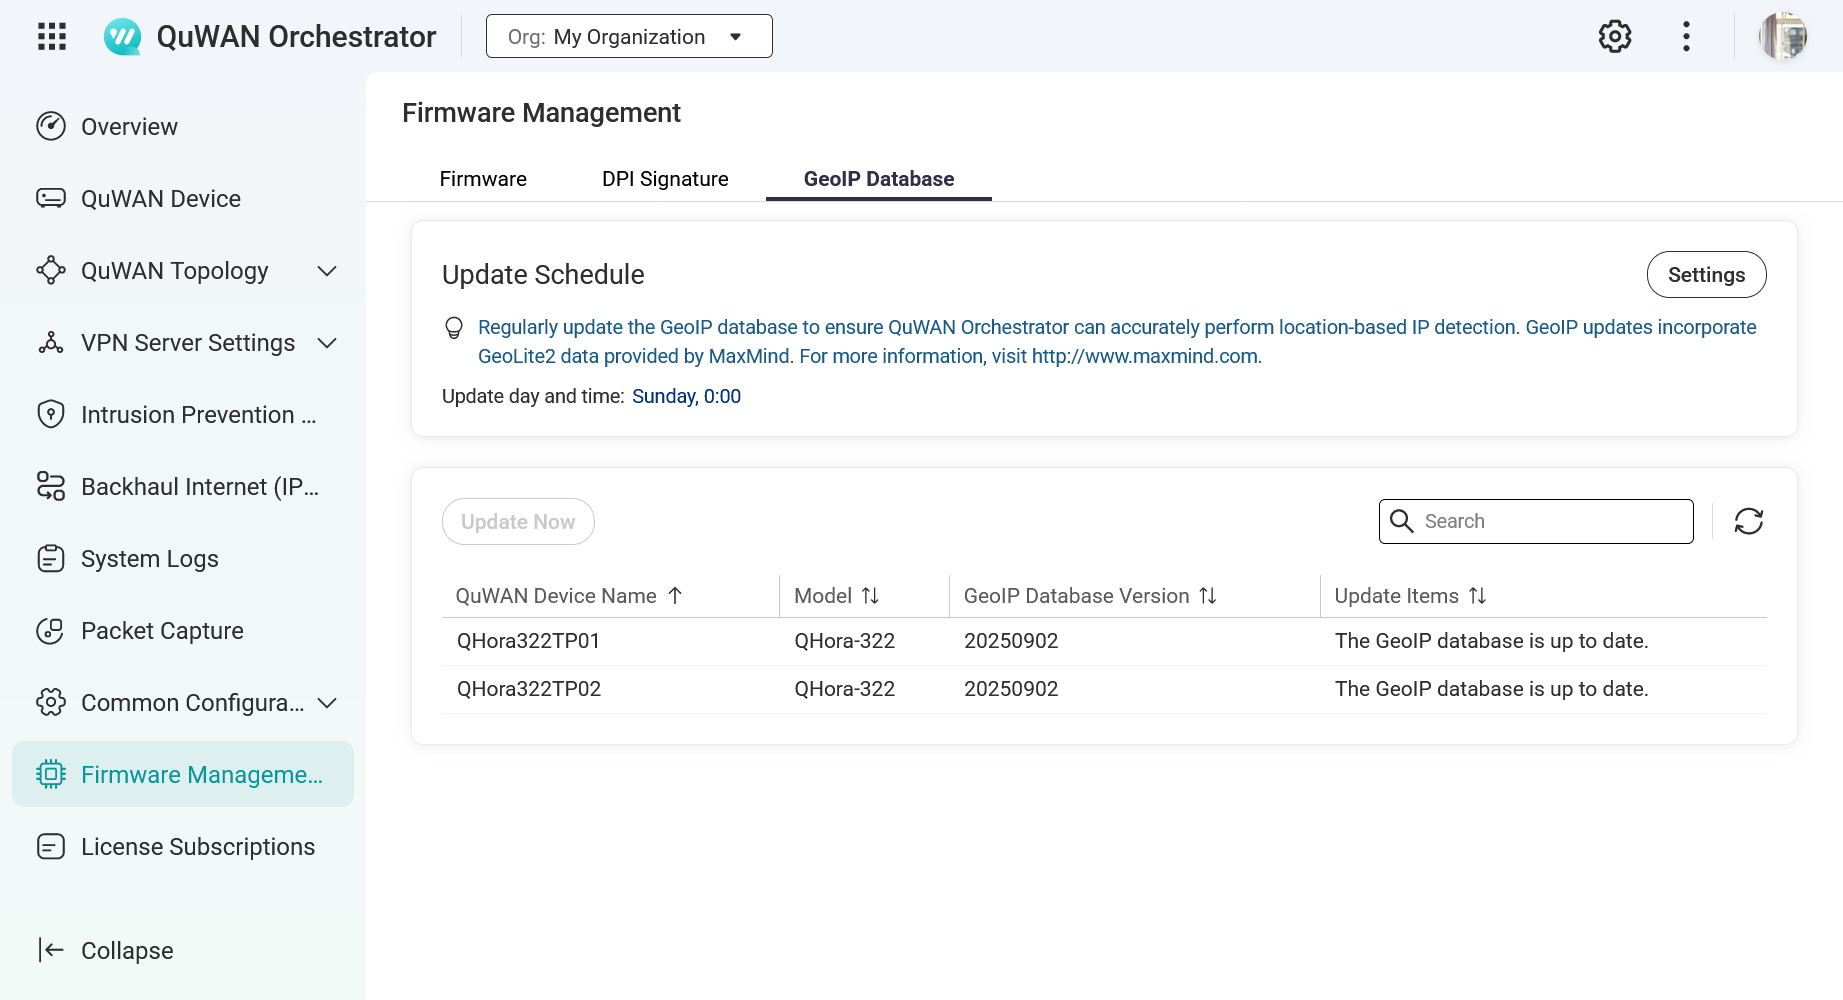
Task: Open the app grid launcher icon
Action: click(x=52, y=37)
